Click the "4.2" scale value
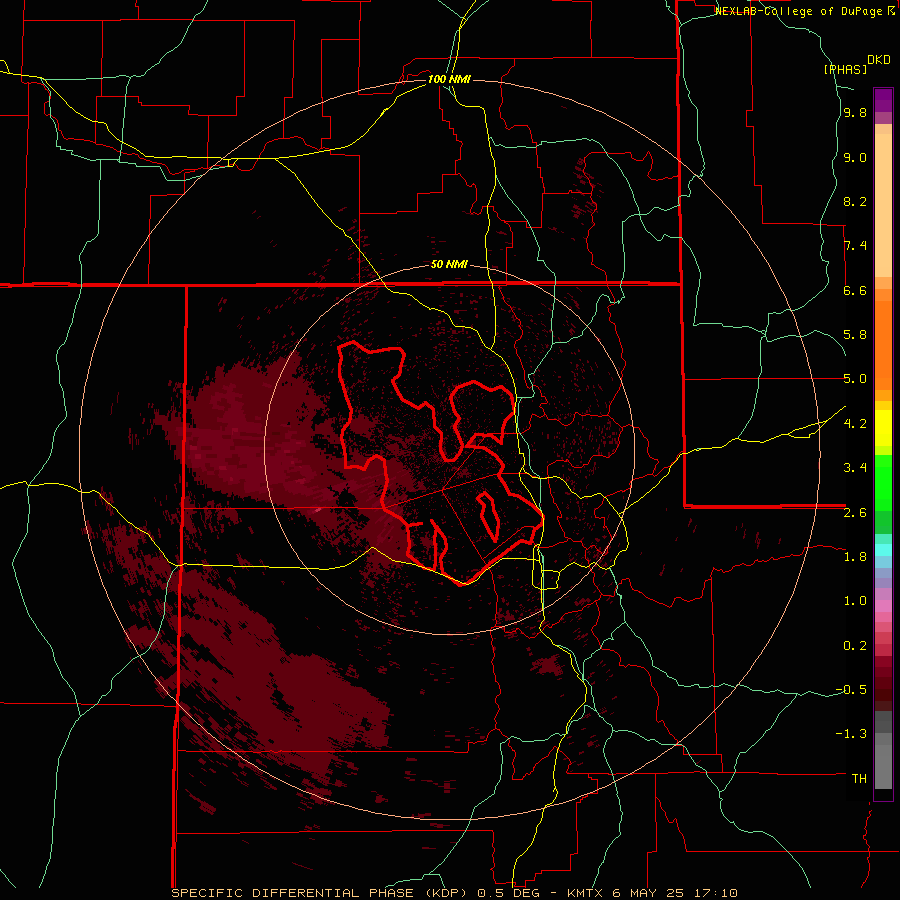Screen dimensions: 900x900 tap(855, 424)
